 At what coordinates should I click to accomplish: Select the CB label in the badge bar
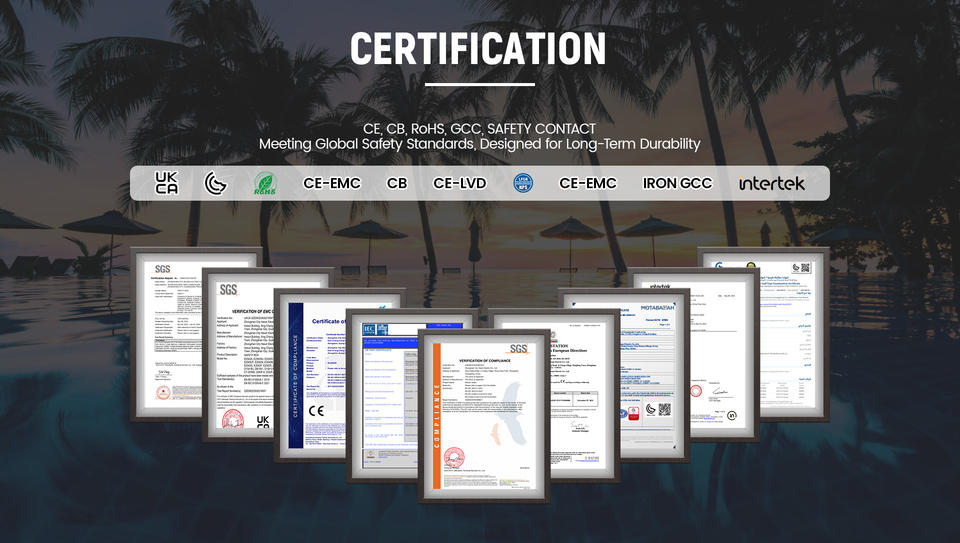click(397, 183)
